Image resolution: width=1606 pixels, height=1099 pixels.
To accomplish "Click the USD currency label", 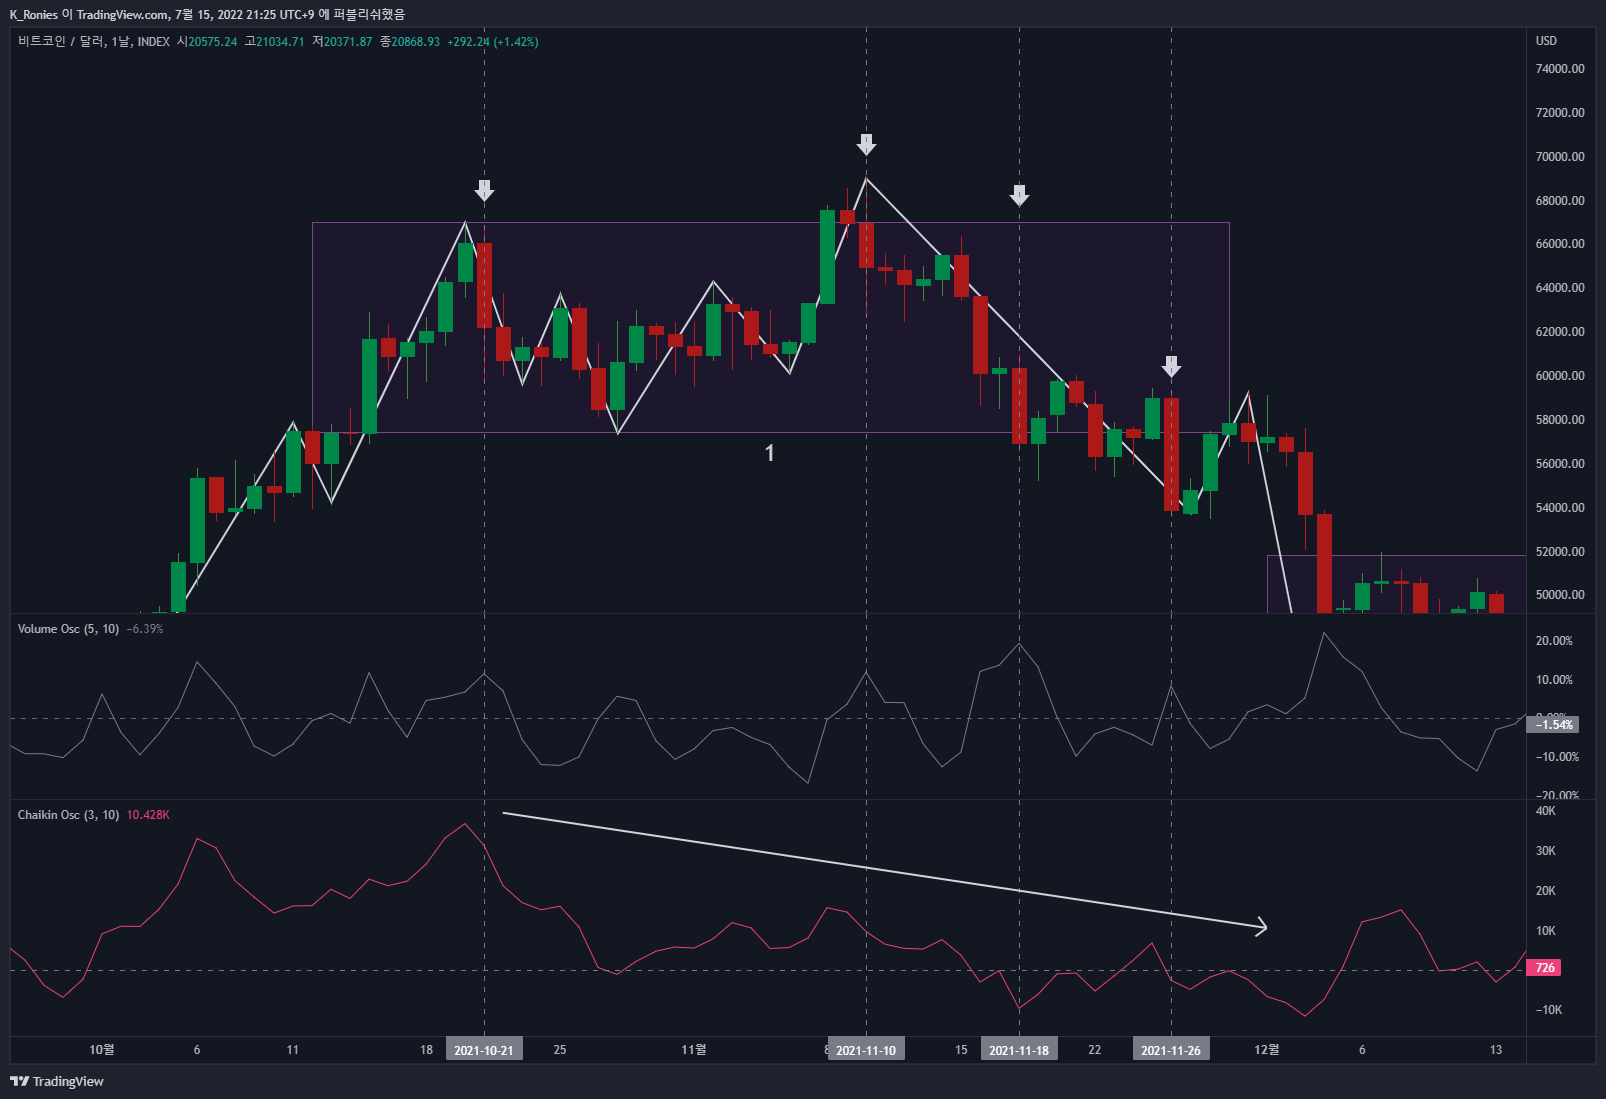I will point(1546,41).
